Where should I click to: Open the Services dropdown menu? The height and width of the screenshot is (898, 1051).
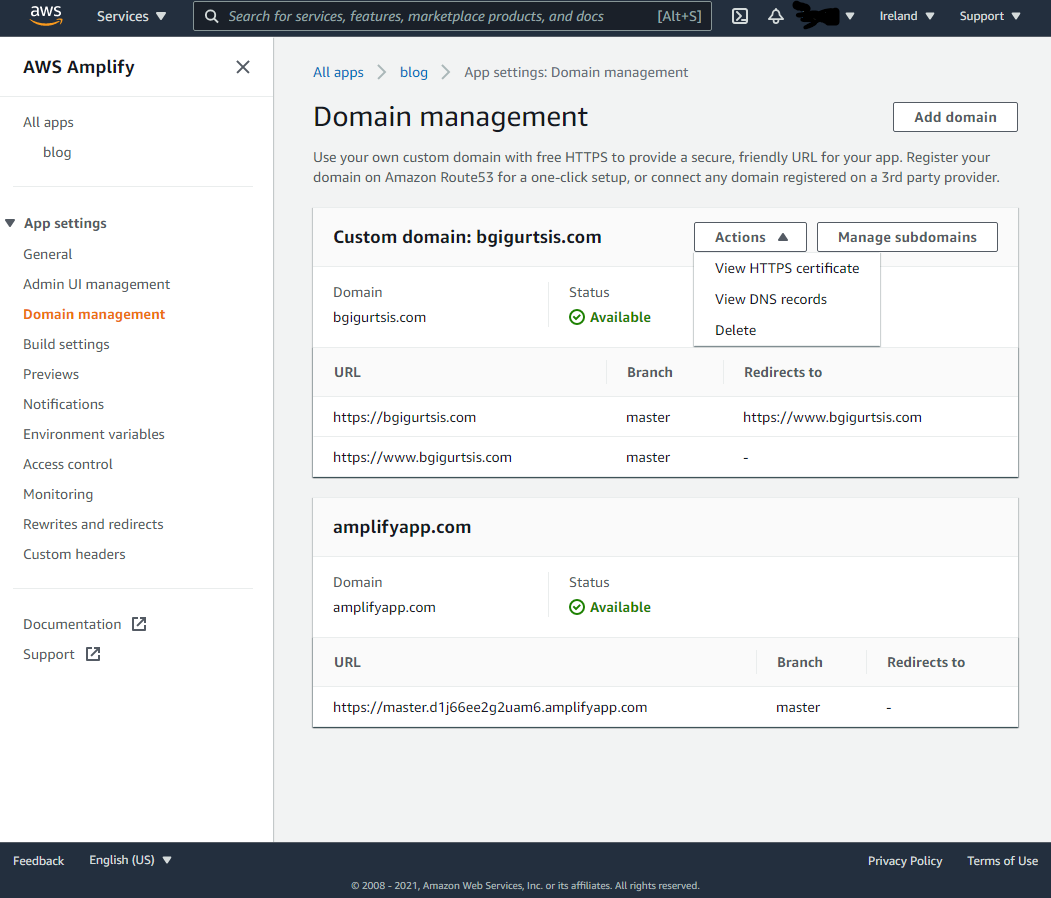(x=131, y=16)
